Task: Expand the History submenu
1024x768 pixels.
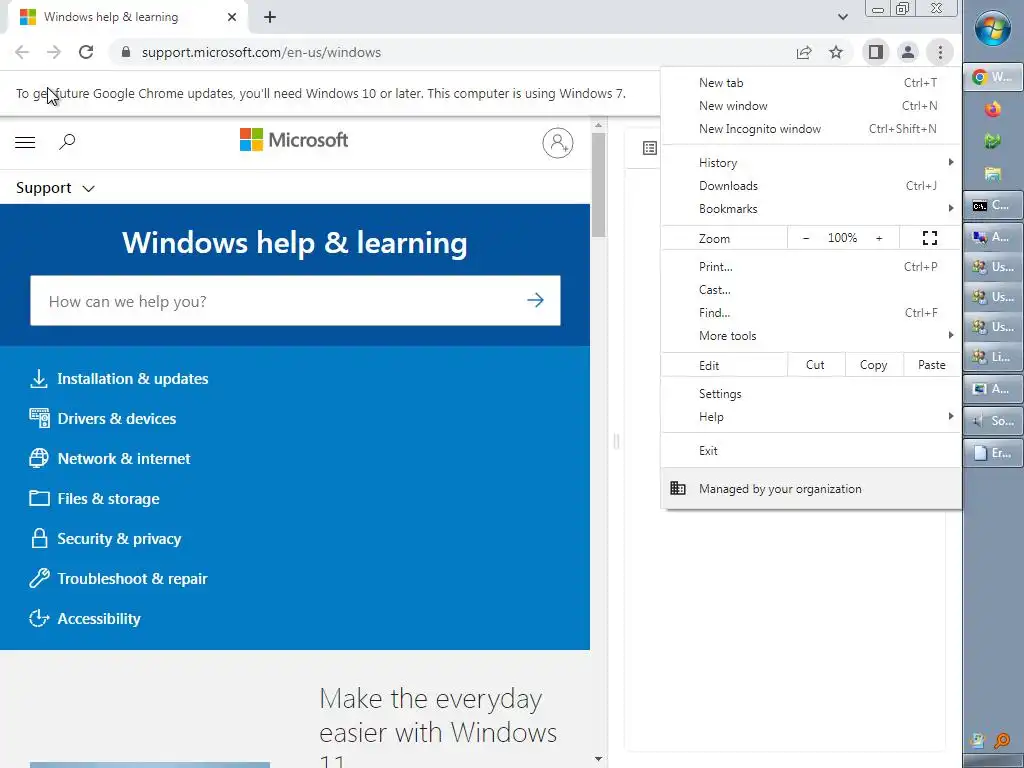Action: click(x=811, y=163)
